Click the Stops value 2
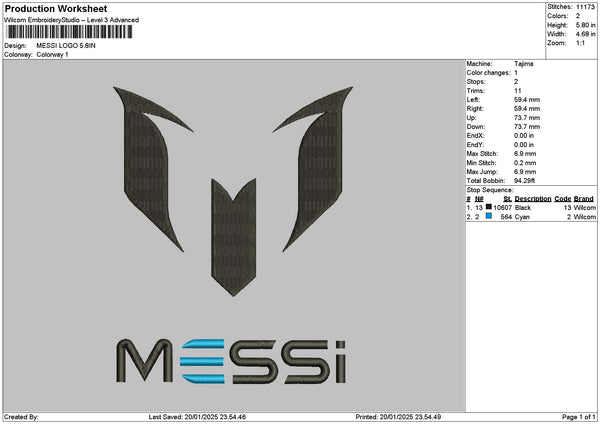 [x=516, y=82]
